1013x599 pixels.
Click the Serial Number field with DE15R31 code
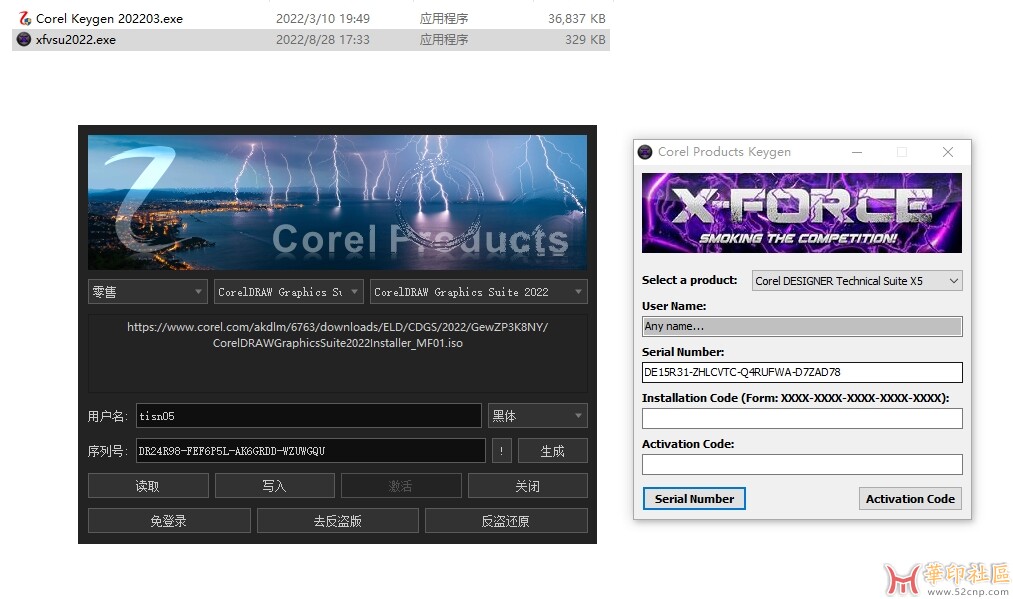(802, 372)
